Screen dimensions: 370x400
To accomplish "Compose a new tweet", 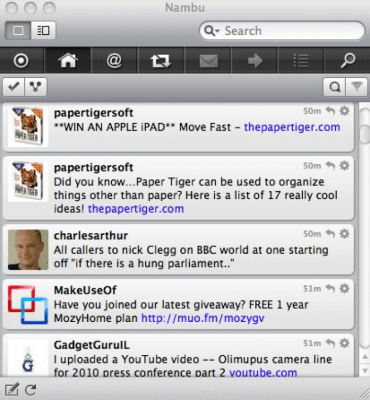I will (11, 389).
